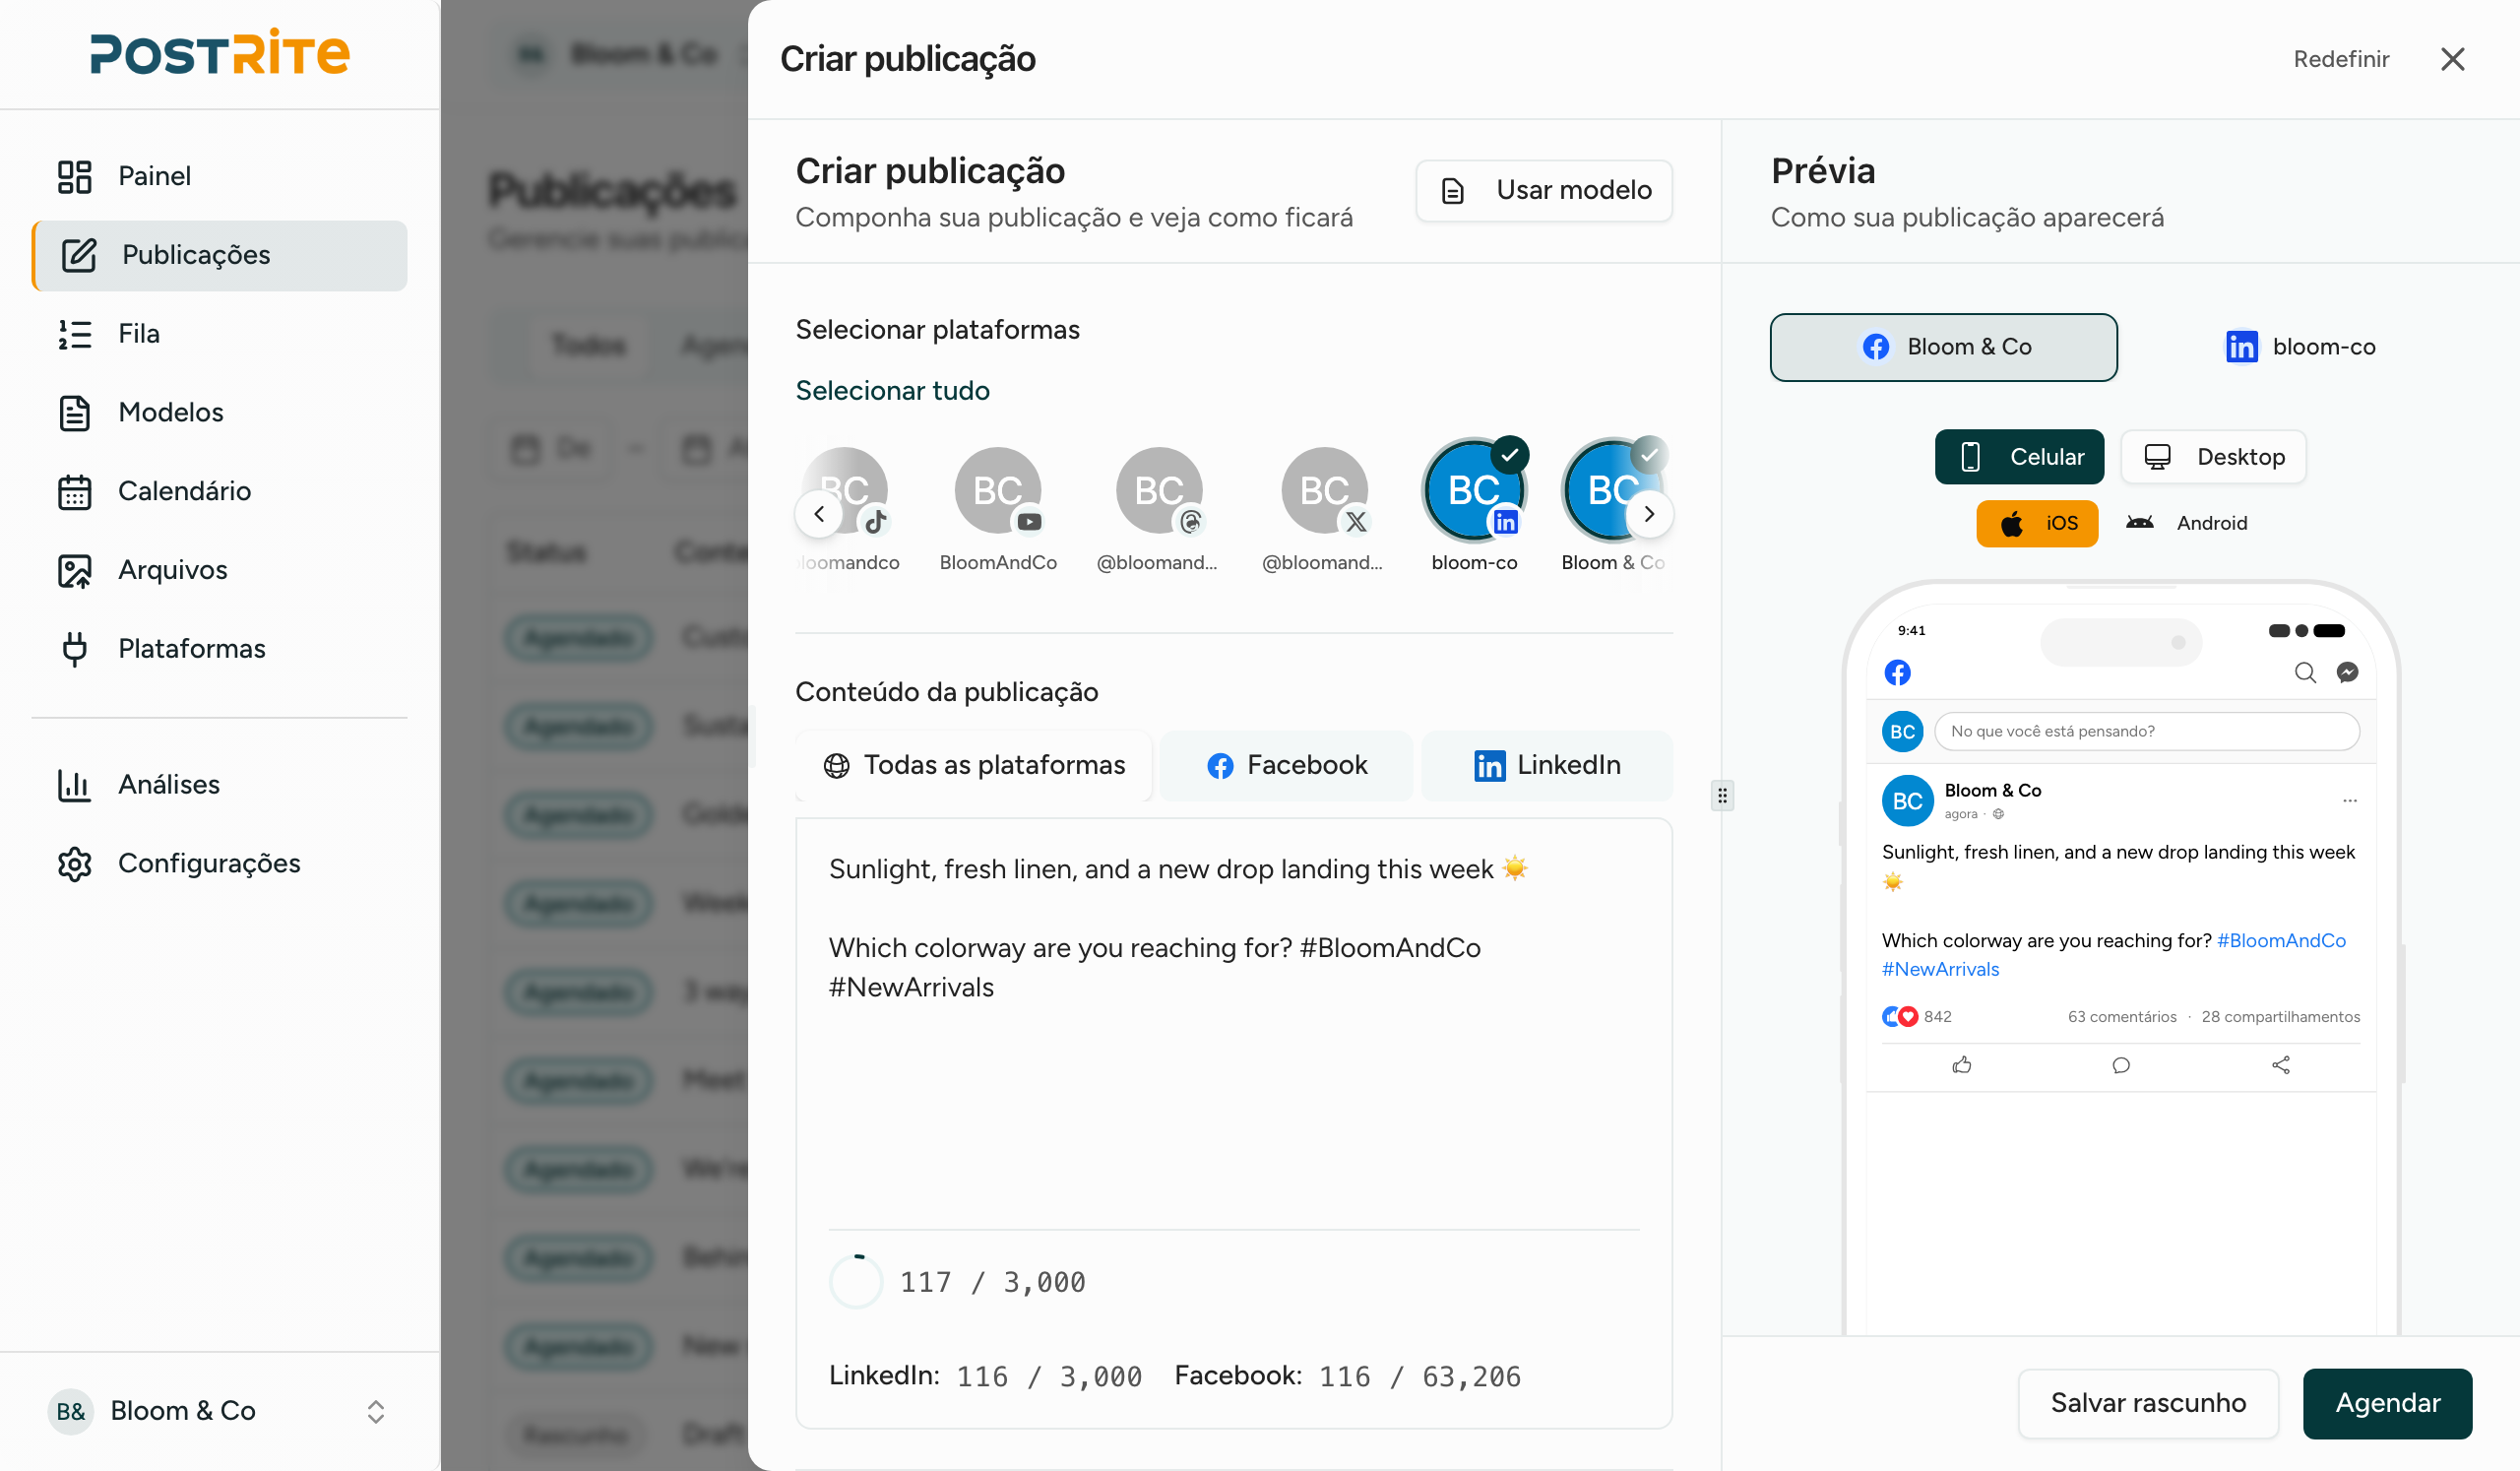Click the Agendar button
Image resolution: width=2520 pixels, height=1471 pixels.
(x=2387, y=1403)
